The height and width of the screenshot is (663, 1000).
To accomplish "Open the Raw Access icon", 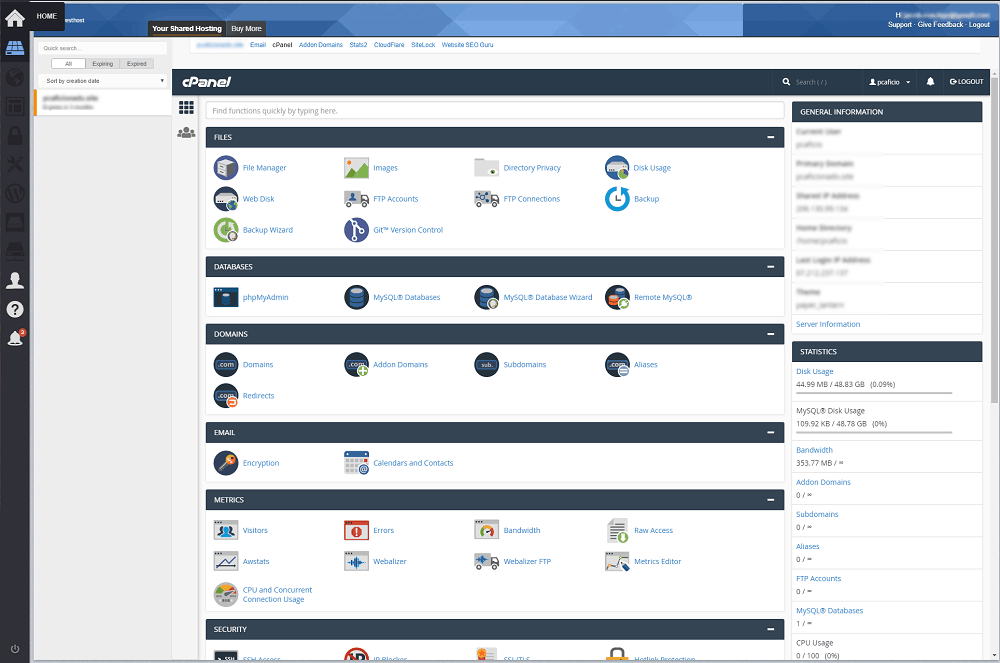I will tap(617, 530).
